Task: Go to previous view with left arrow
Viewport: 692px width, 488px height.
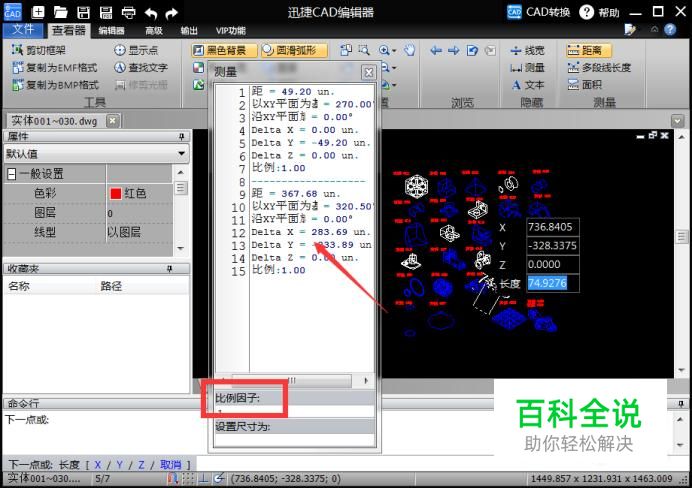Action: tap(436, 51)
